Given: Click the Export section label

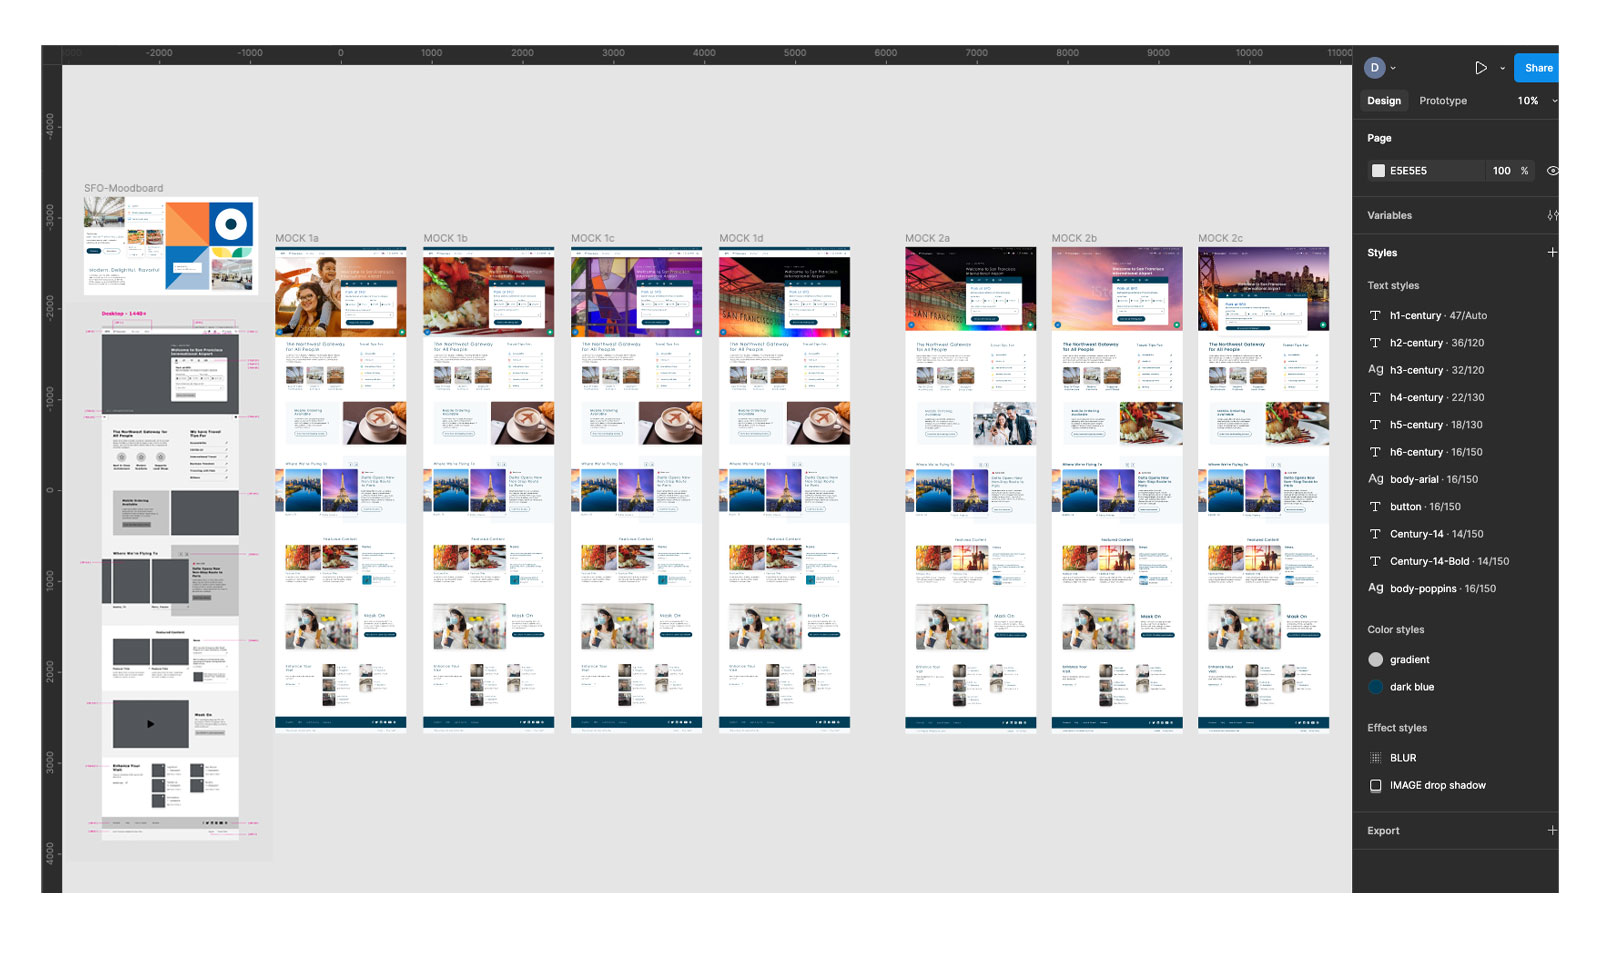Looking at the screenshot, I should (1383, 831).
